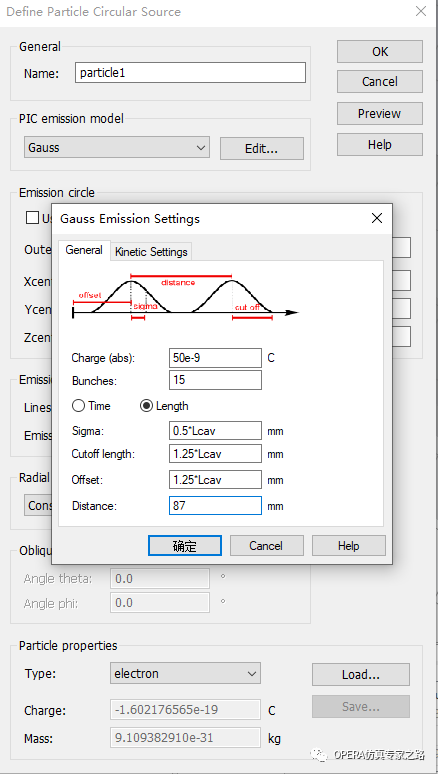This screenshot has width=438, height=774.
Task: Click the OK button in main dialog
Action: (x=380, y=51)
